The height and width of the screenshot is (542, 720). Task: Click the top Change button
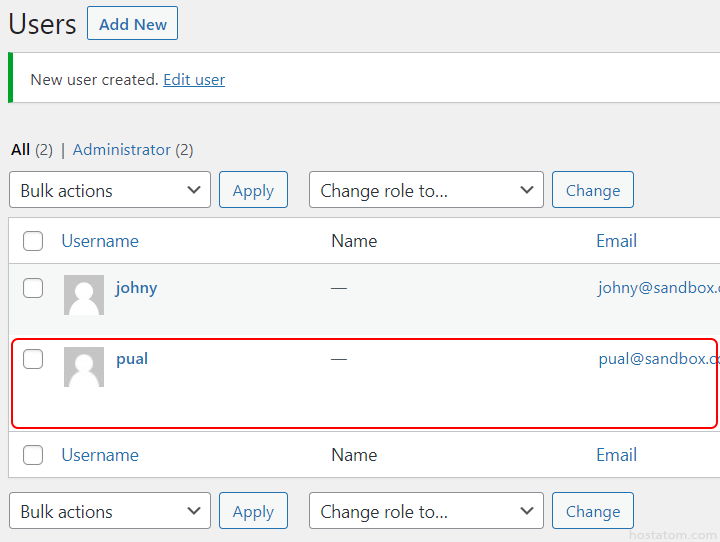pyautogui.click(x=593, y=191)
